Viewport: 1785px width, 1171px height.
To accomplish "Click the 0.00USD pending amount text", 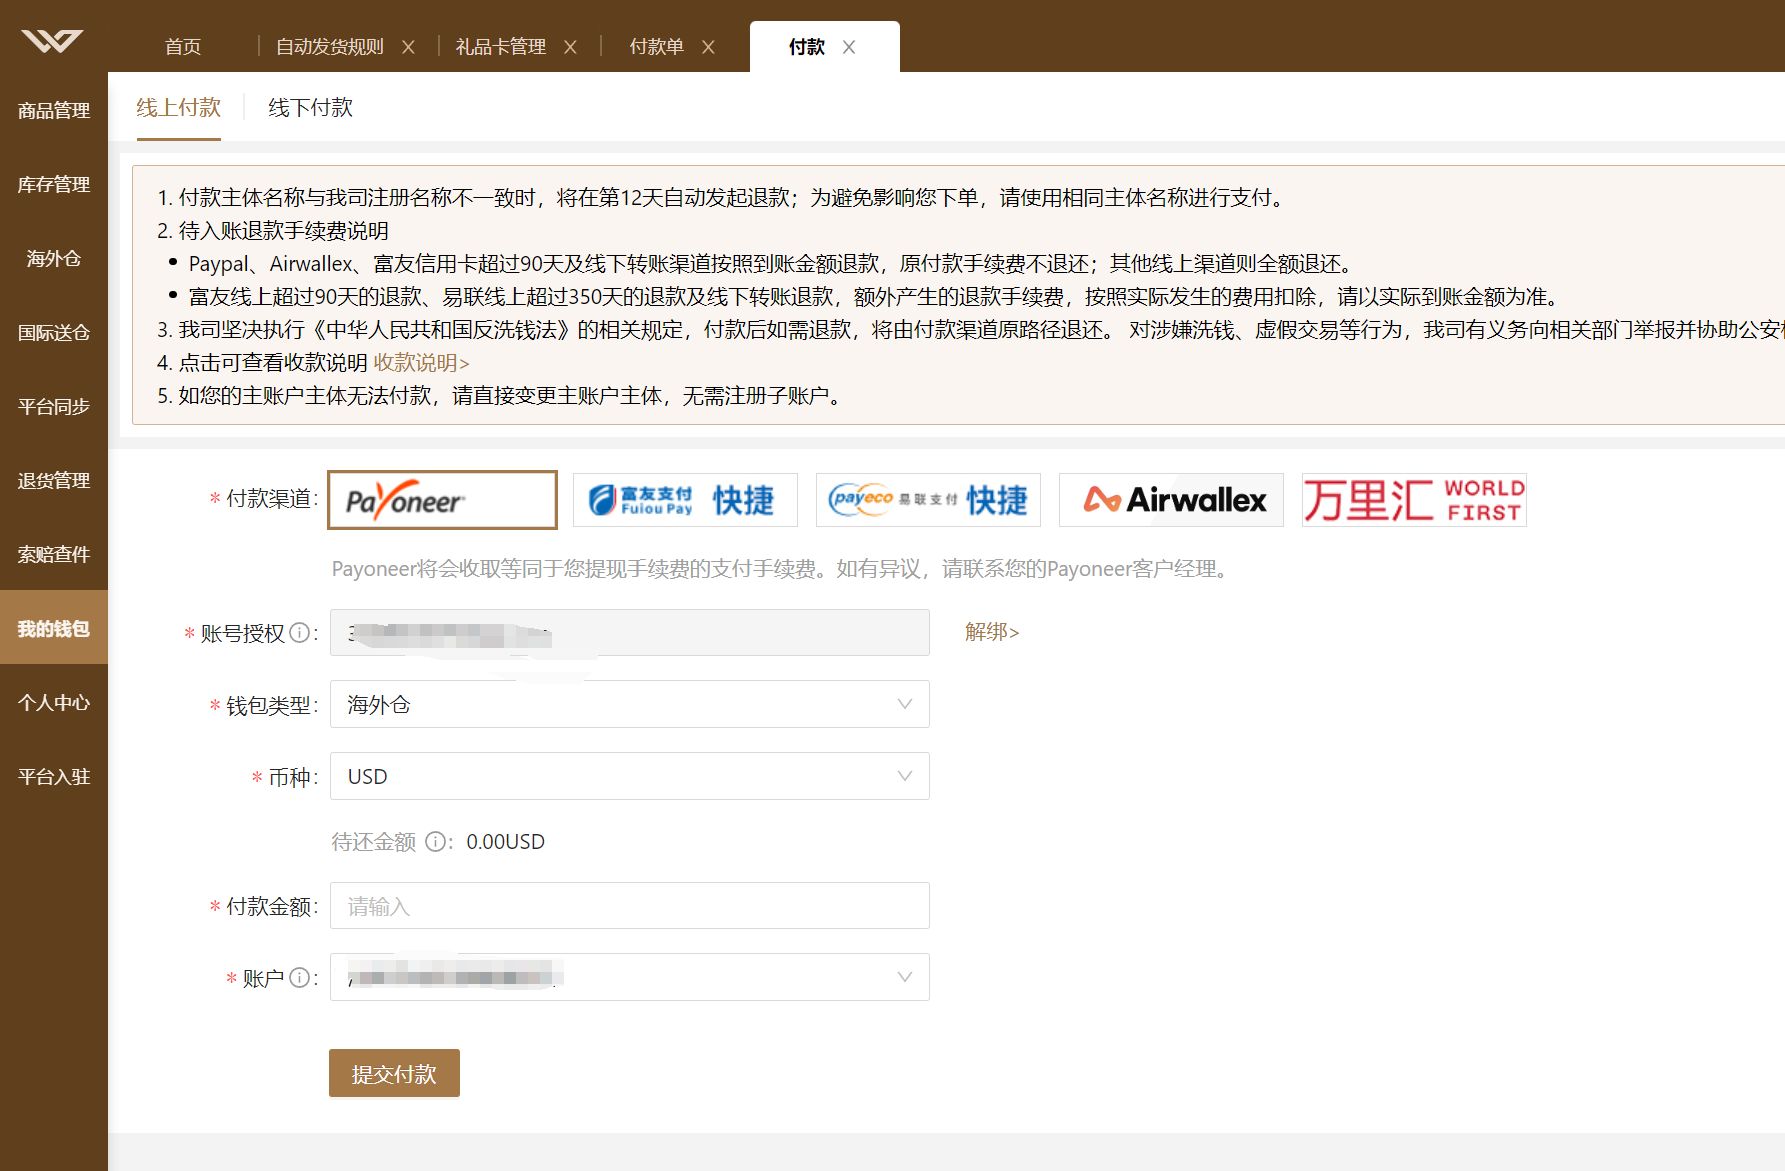I will [506, 842].
